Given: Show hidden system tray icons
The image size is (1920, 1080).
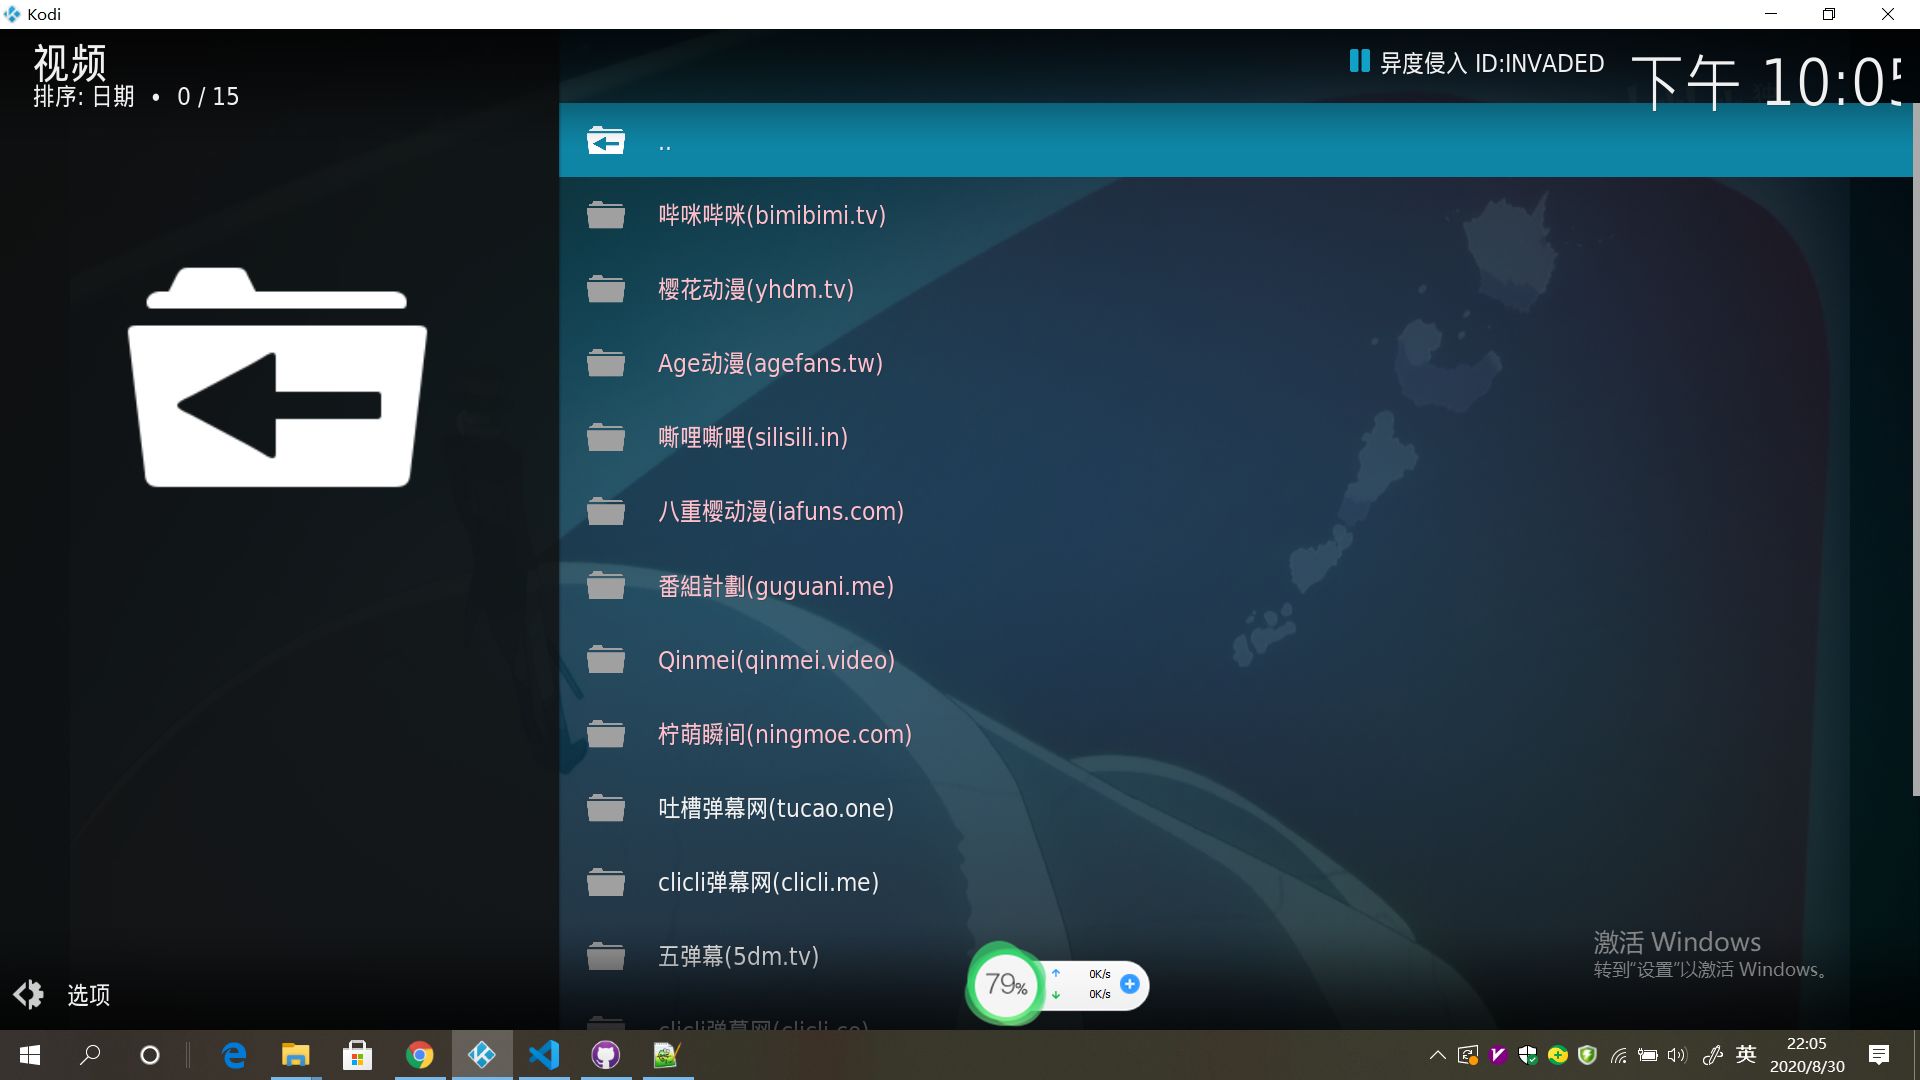Looking at the screenshot, I should click(x=1437, y=1055).
